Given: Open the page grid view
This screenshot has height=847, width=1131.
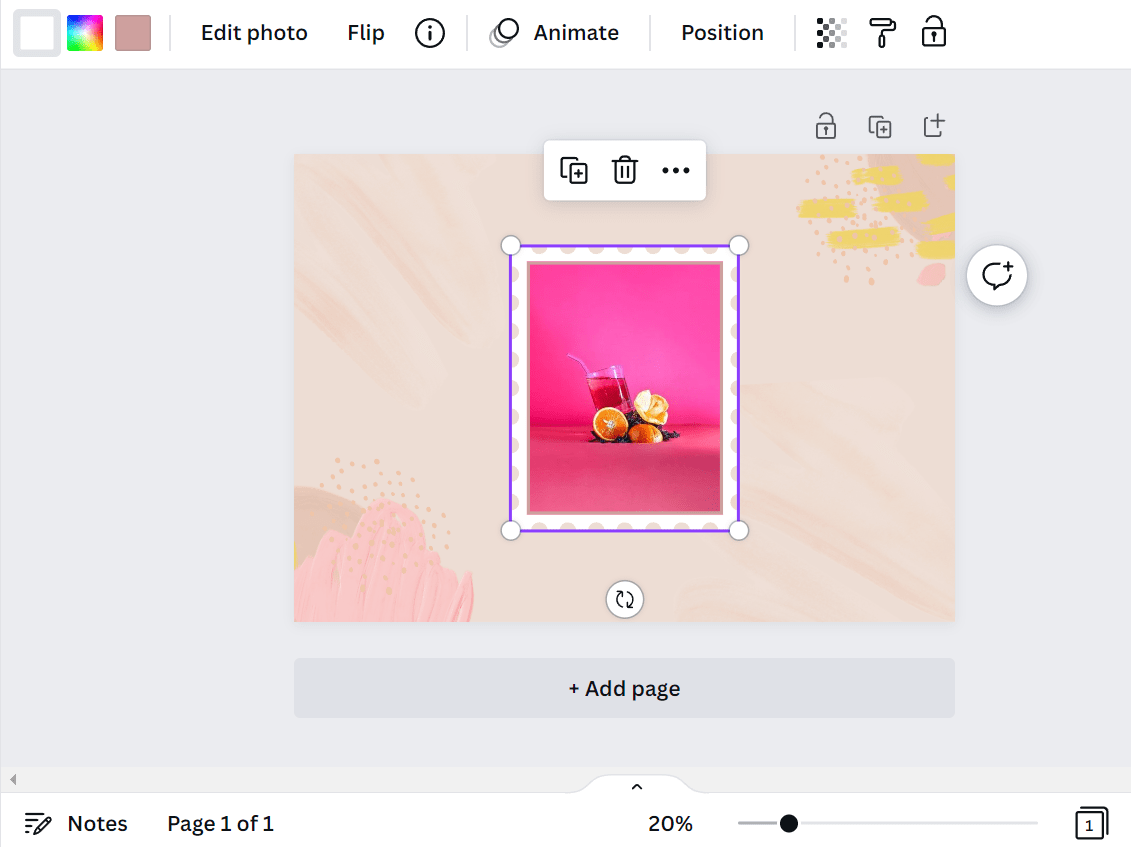Looking at the screenshot, I should tap(1090, 823).
